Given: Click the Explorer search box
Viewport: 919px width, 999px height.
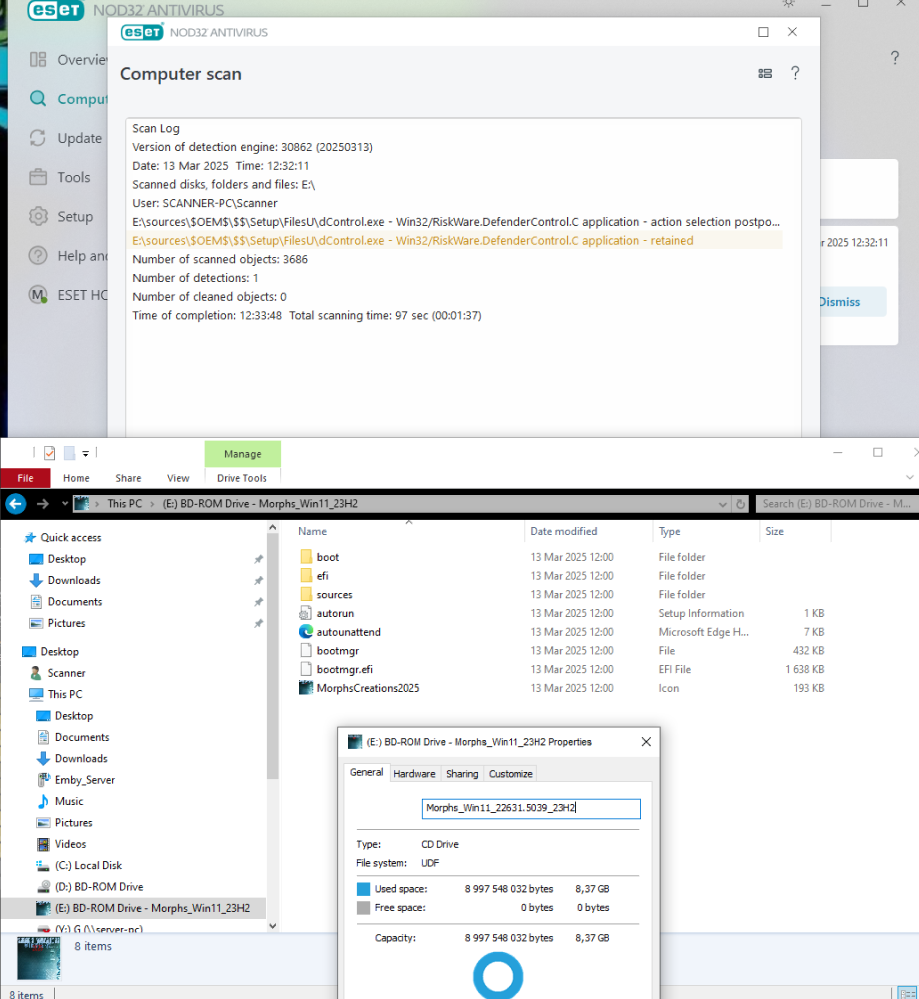Looking at the screenshot, I should [837, 504].
